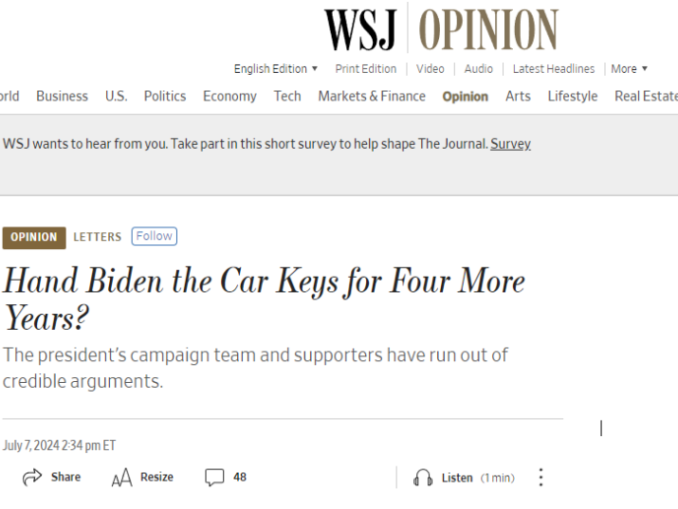
Task: Open the Survey link
Action: [510, 144]
